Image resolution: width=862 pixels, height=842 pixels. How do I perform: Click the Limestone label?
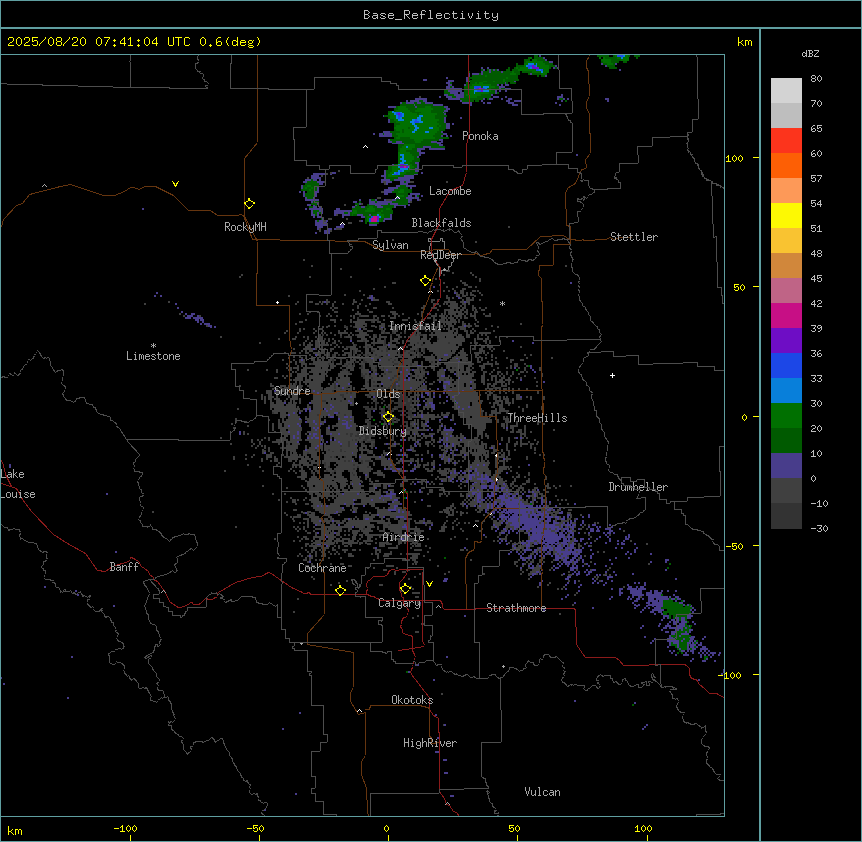tap(153, 356)
